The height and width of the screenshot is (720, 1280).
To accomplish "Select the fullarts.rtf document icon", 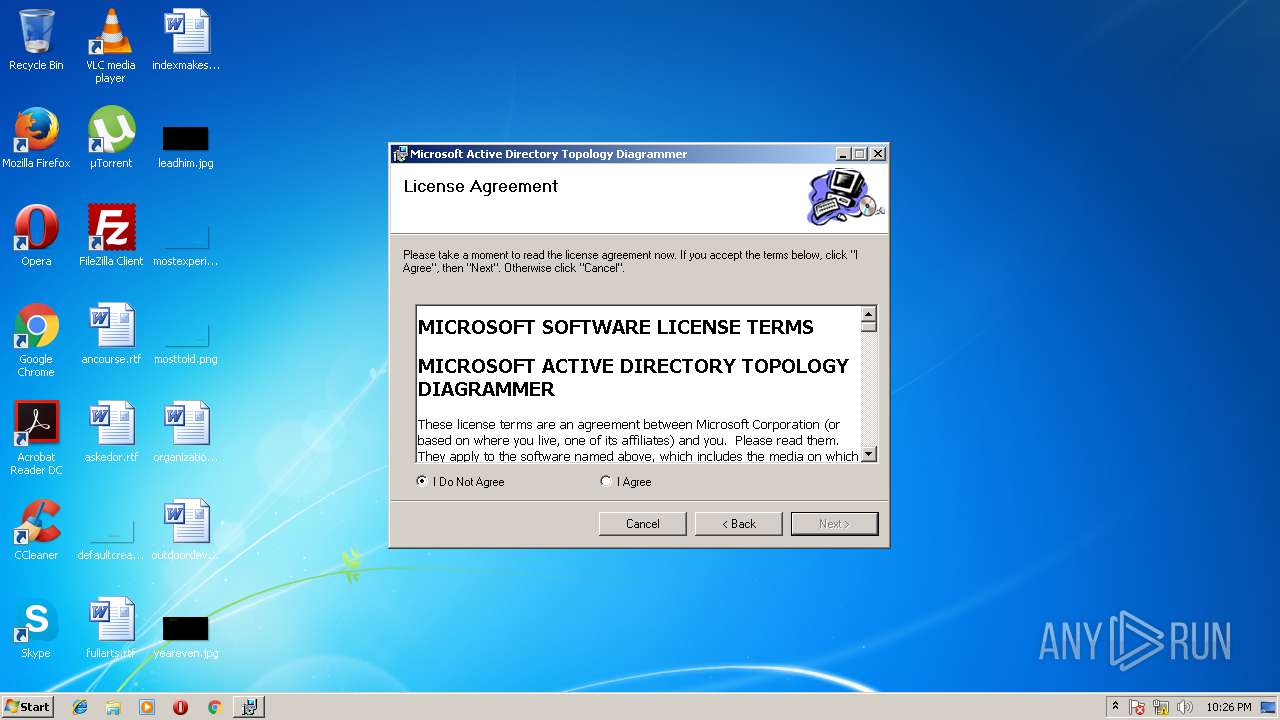I will coord(110,628).
